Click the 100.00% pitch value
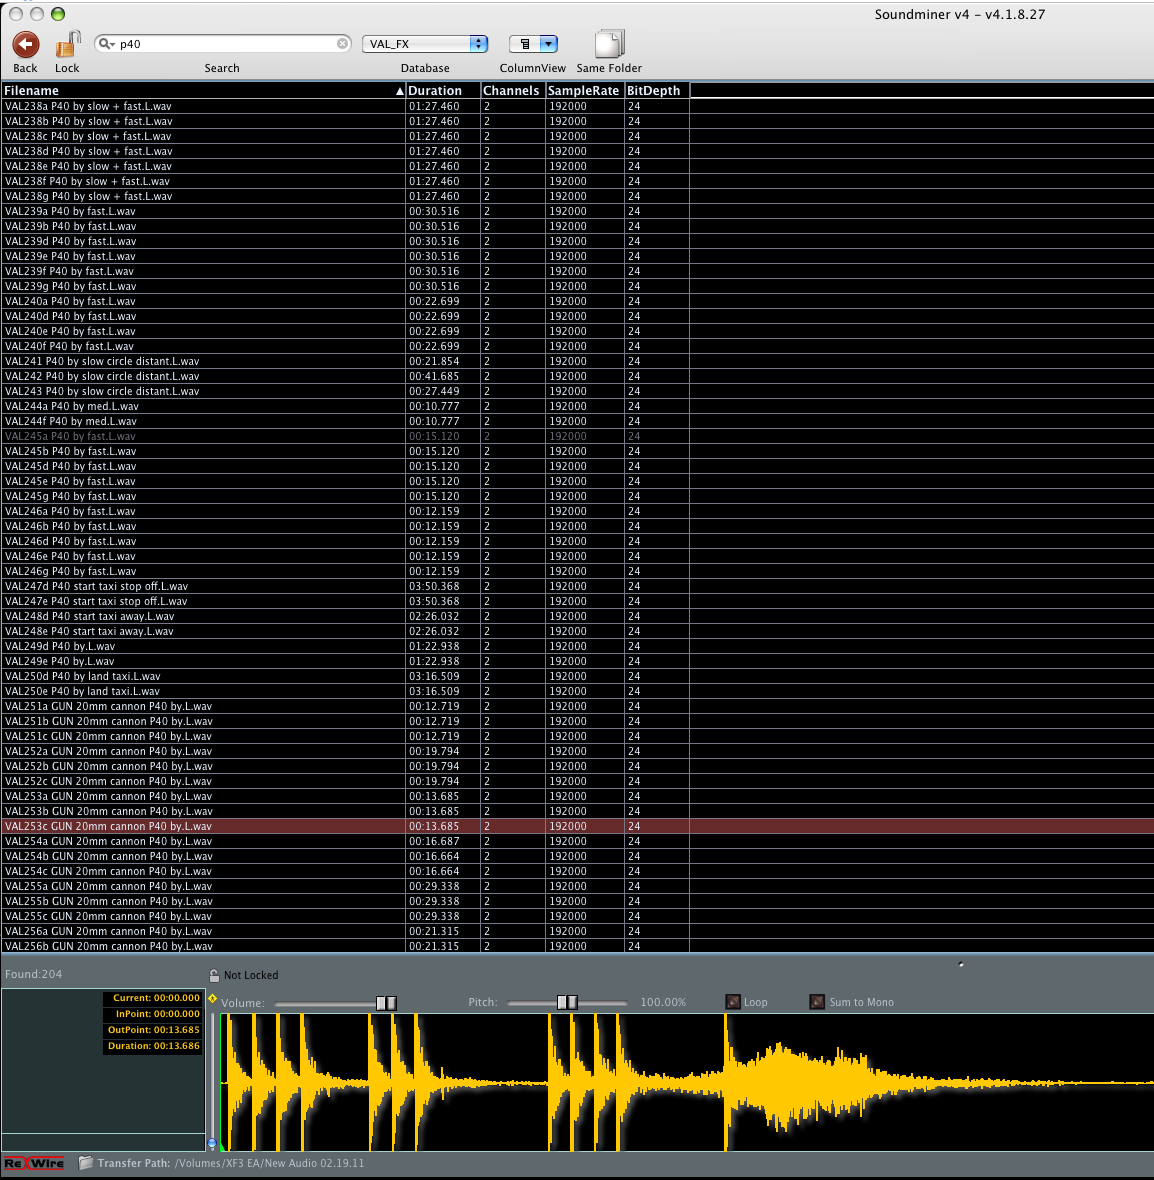The width and height of the screenshot is (1154, 1180). pyautogui.click(x=663, y=1002)
